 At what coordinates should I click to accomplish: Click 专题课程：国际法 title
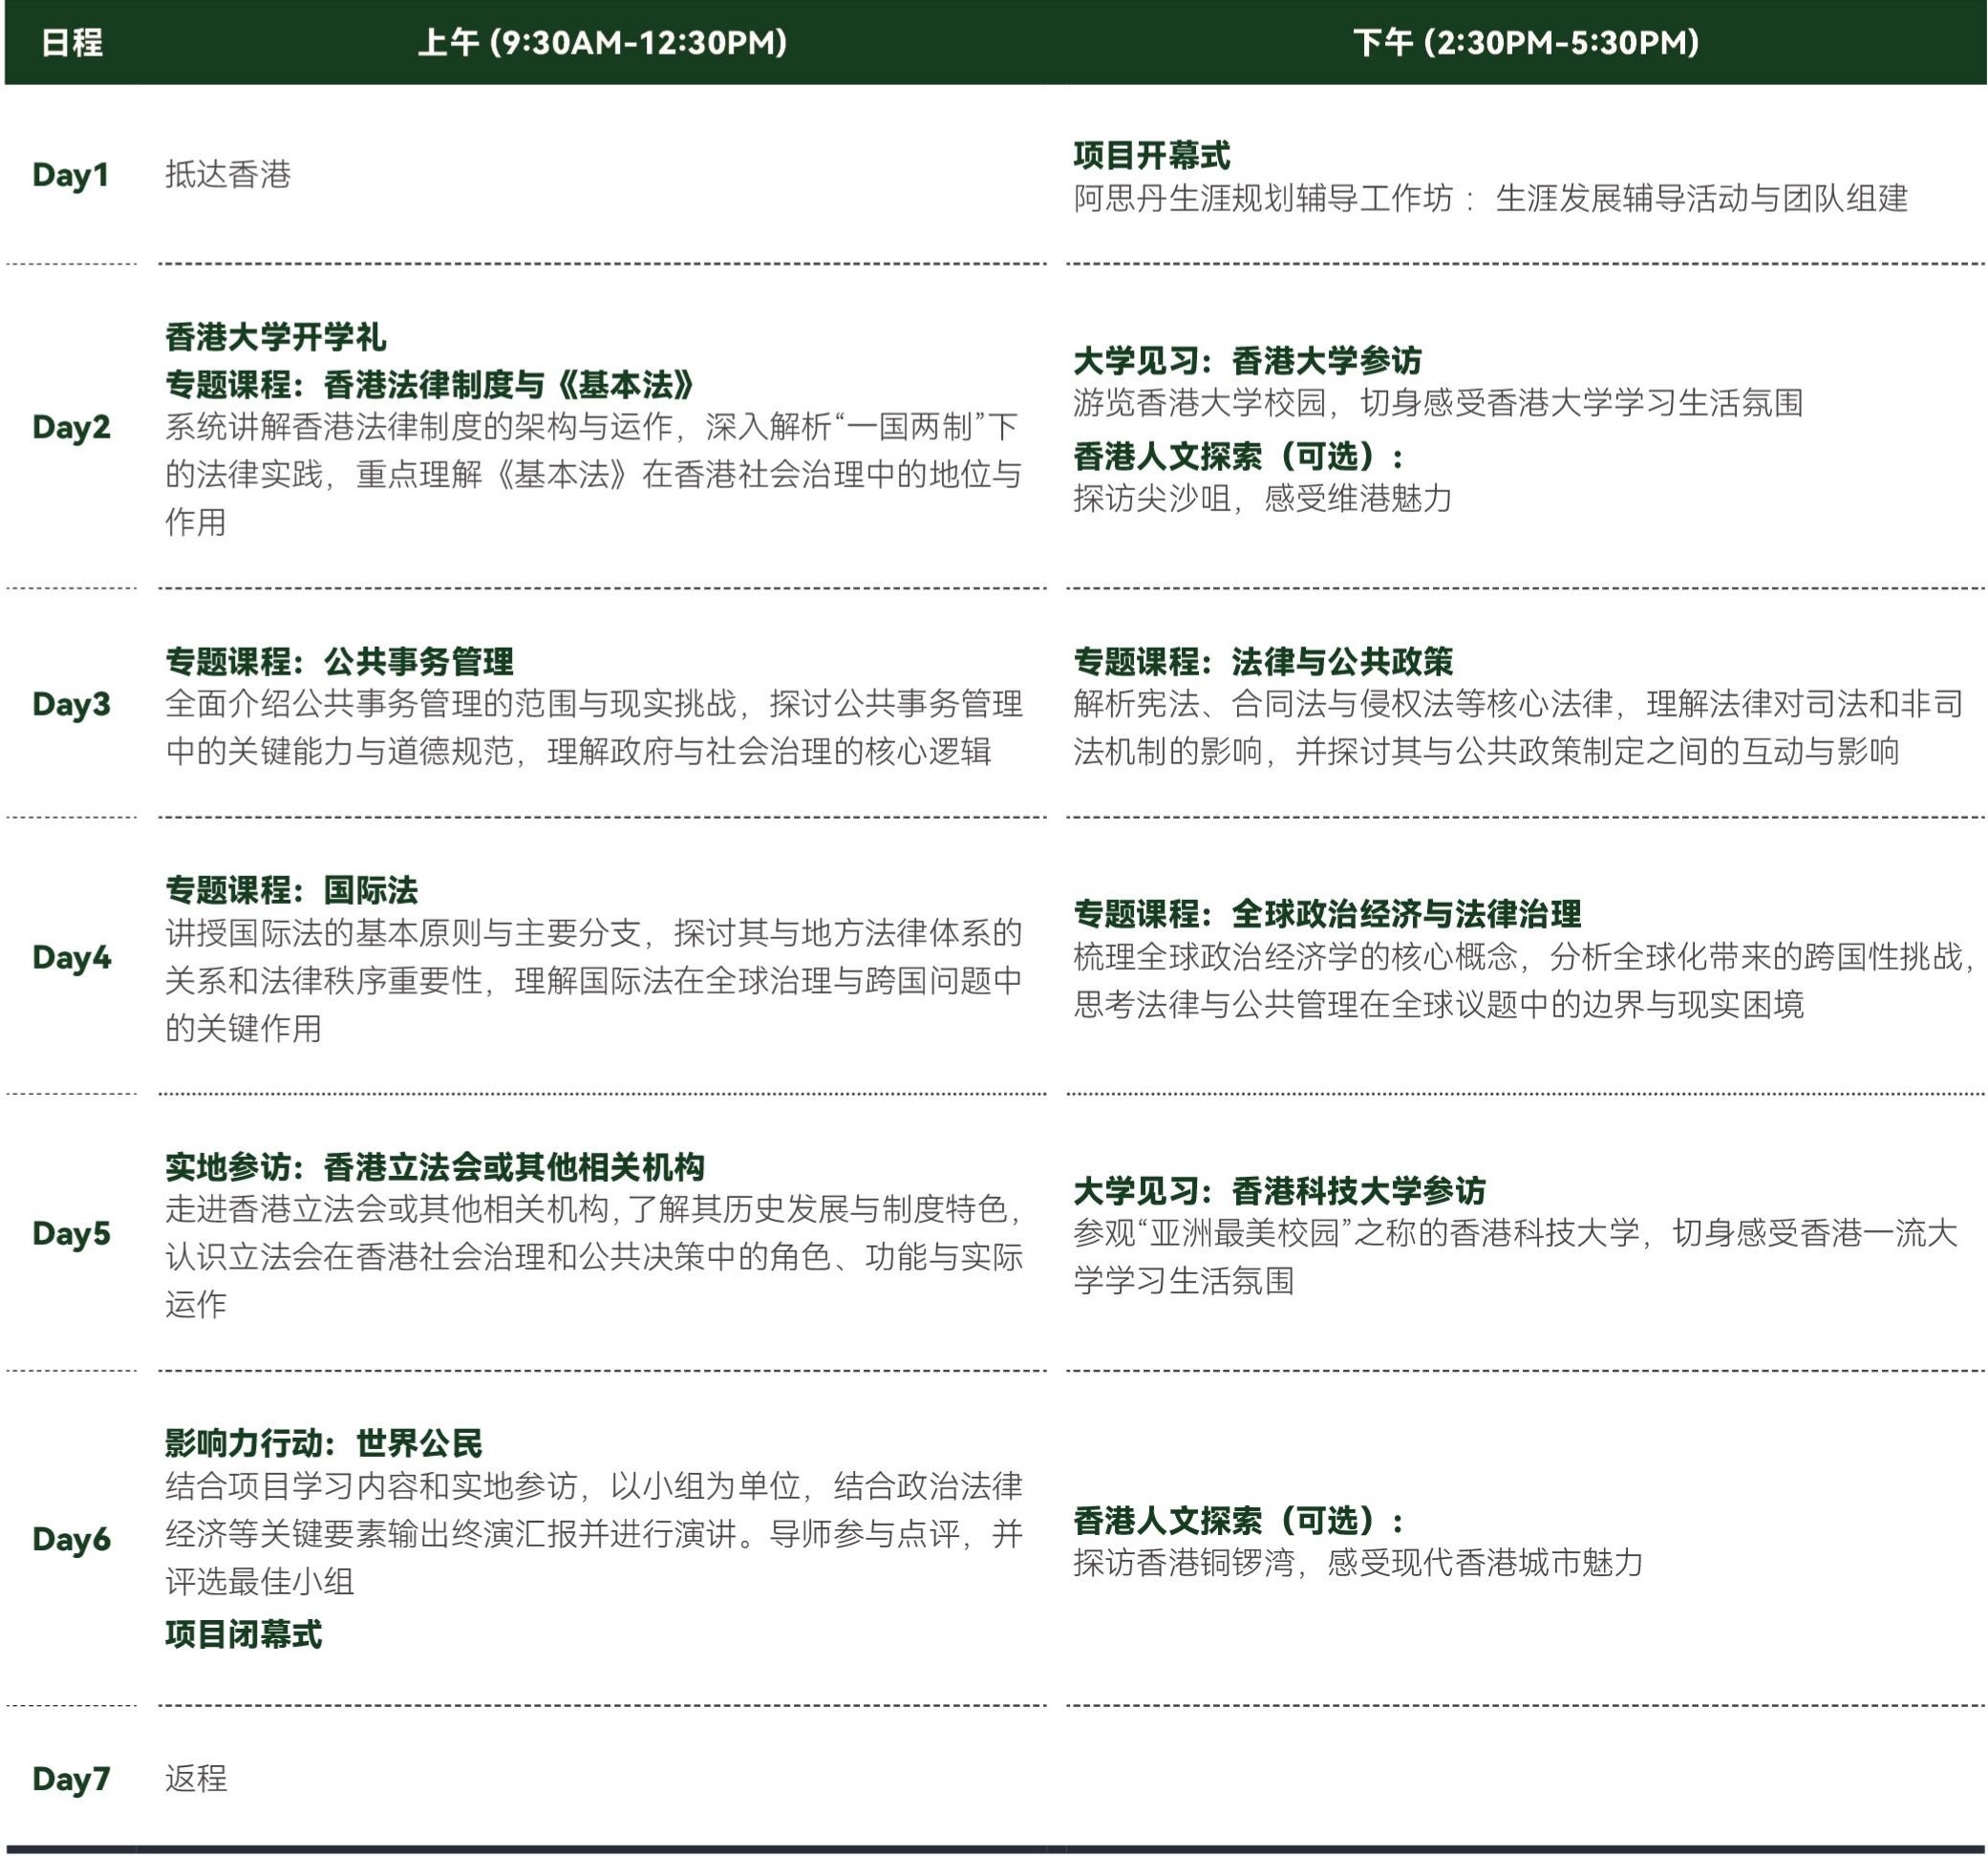291,890
